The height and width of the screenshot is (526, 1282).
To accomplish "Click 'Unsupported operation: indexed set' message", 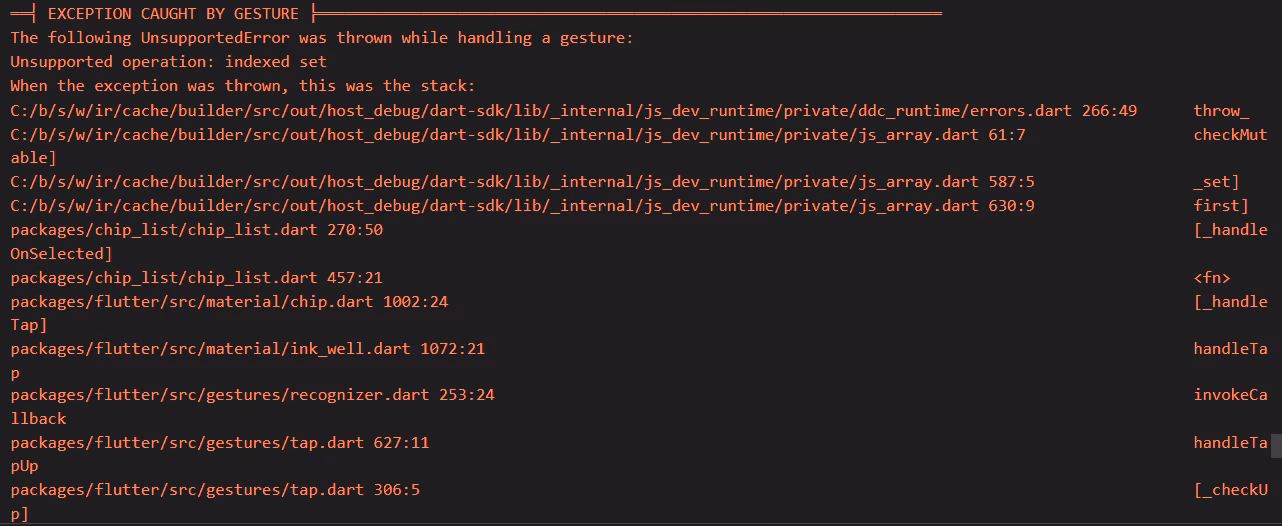I will click(x=169, y=62).
